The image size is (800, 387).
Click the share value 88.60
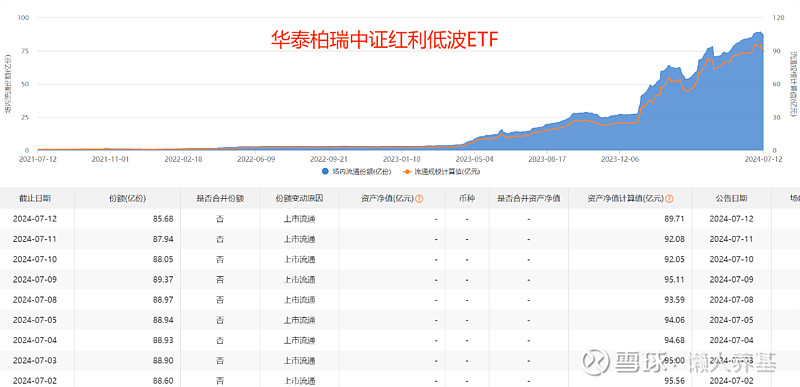point(162,381)
